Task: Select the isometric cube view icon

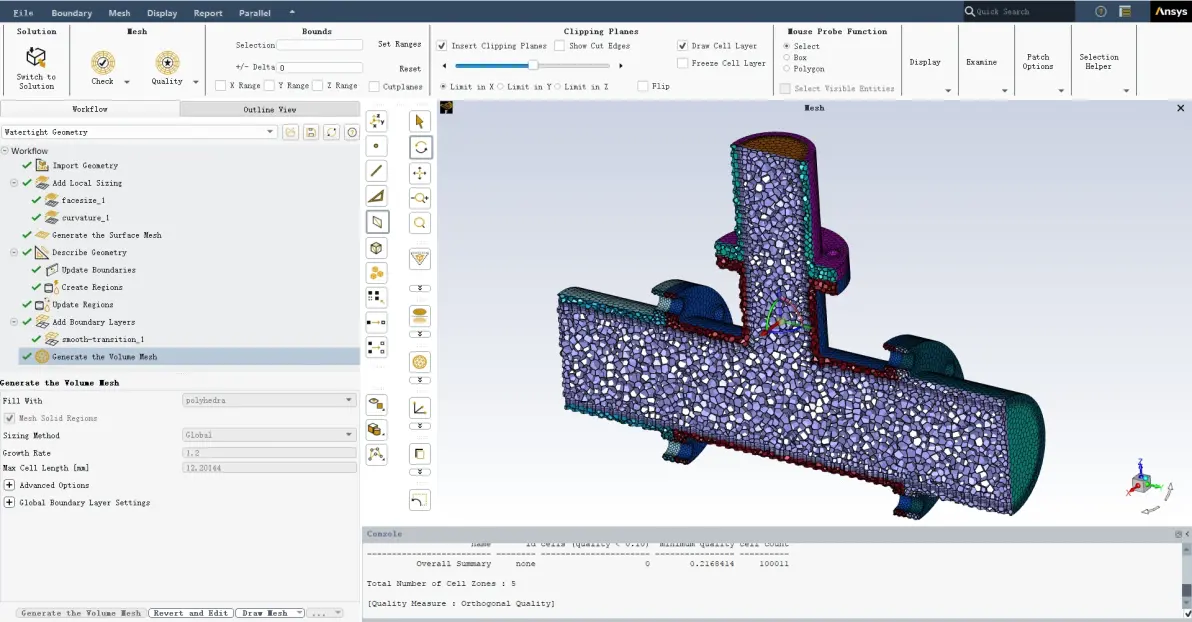Action: [376, 248]
